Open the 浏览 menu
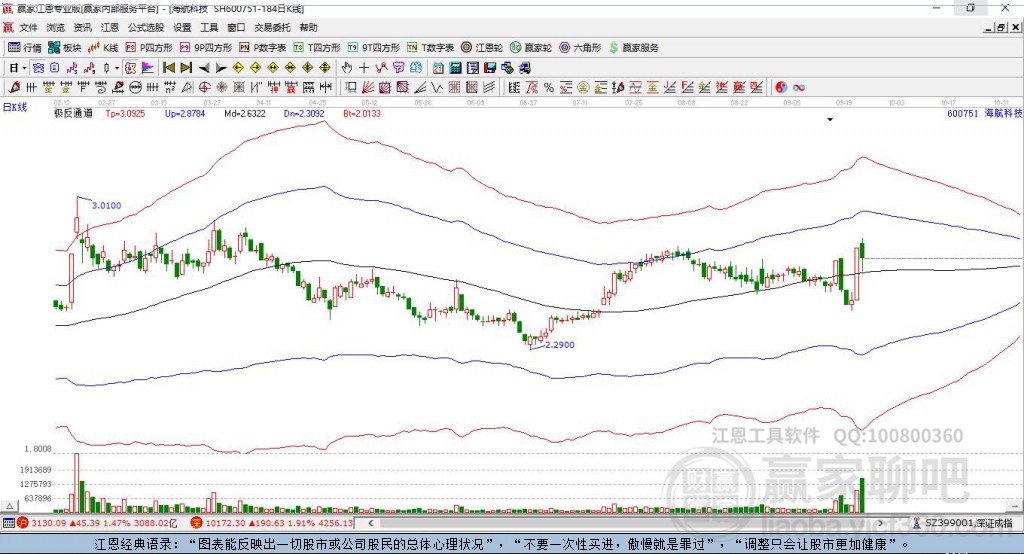Image resolution: width=1024 pixels, height=554 pixels. coord(56,27)
